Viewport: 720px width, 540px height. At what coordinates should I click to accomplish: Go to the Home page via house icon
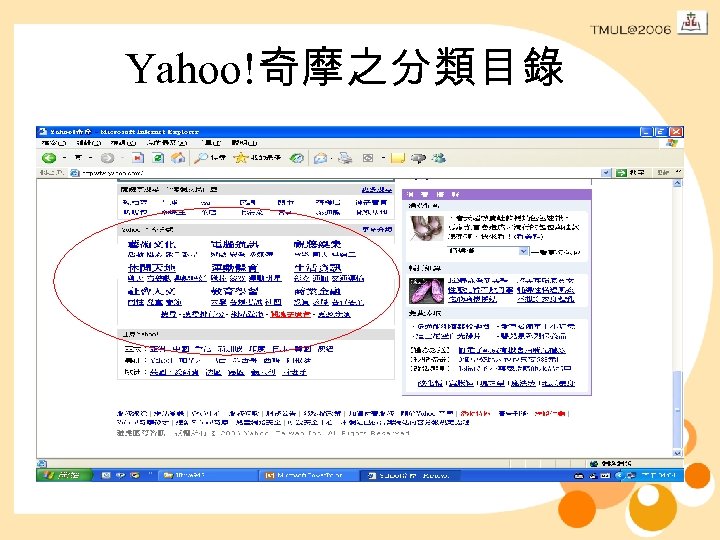178,158
